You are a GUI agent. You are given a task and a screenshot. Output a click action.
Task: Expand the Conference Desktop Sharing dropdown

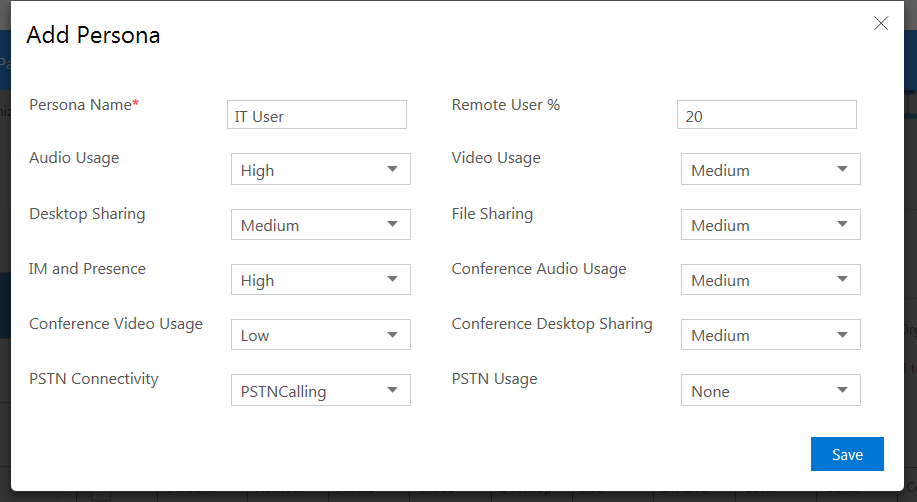click(x=770, y=335)
